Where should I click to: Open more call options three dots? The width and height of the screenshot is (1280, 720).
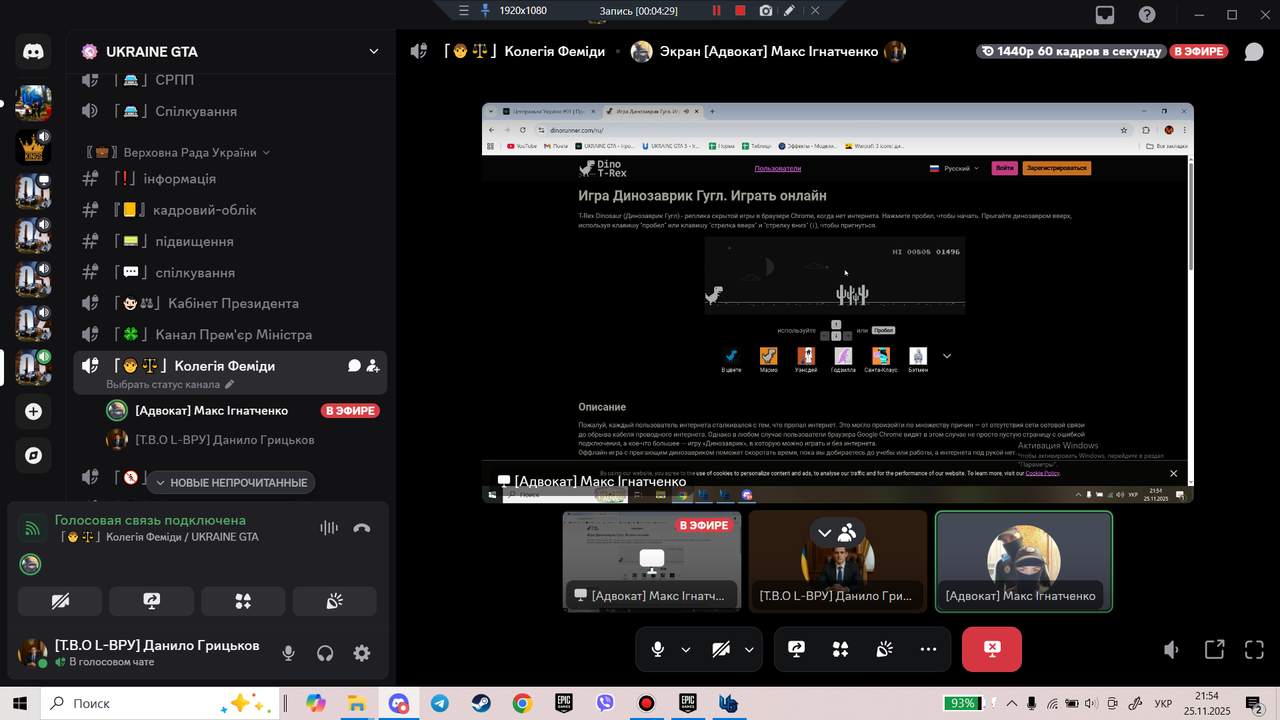(x=928, y=649)
